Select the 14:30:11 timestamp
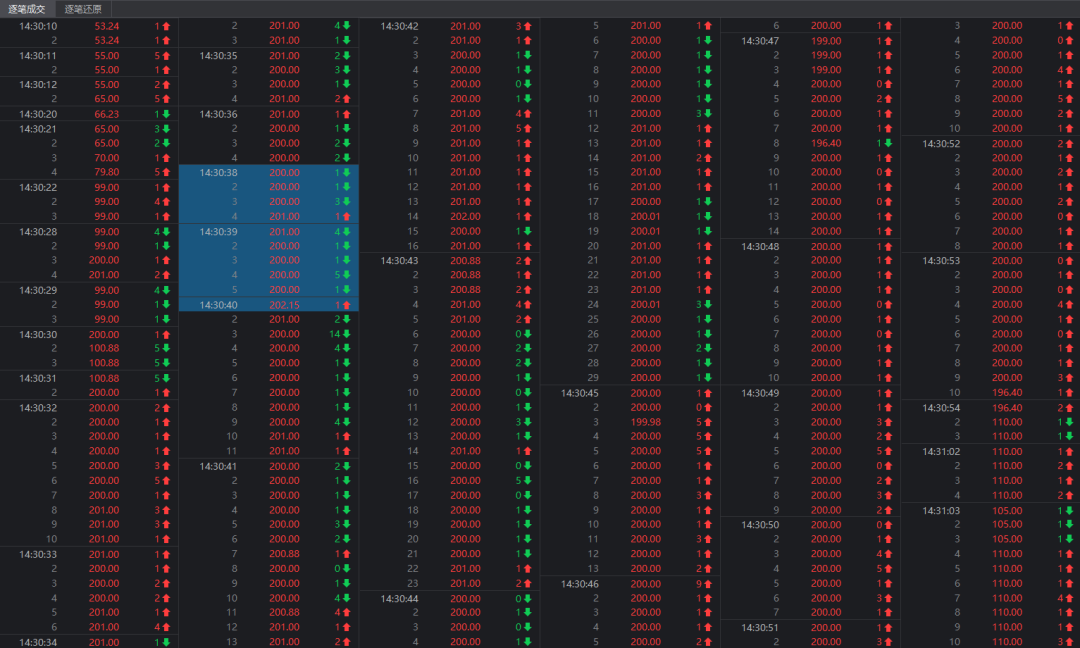The image size is (1080, 648). 38,56
